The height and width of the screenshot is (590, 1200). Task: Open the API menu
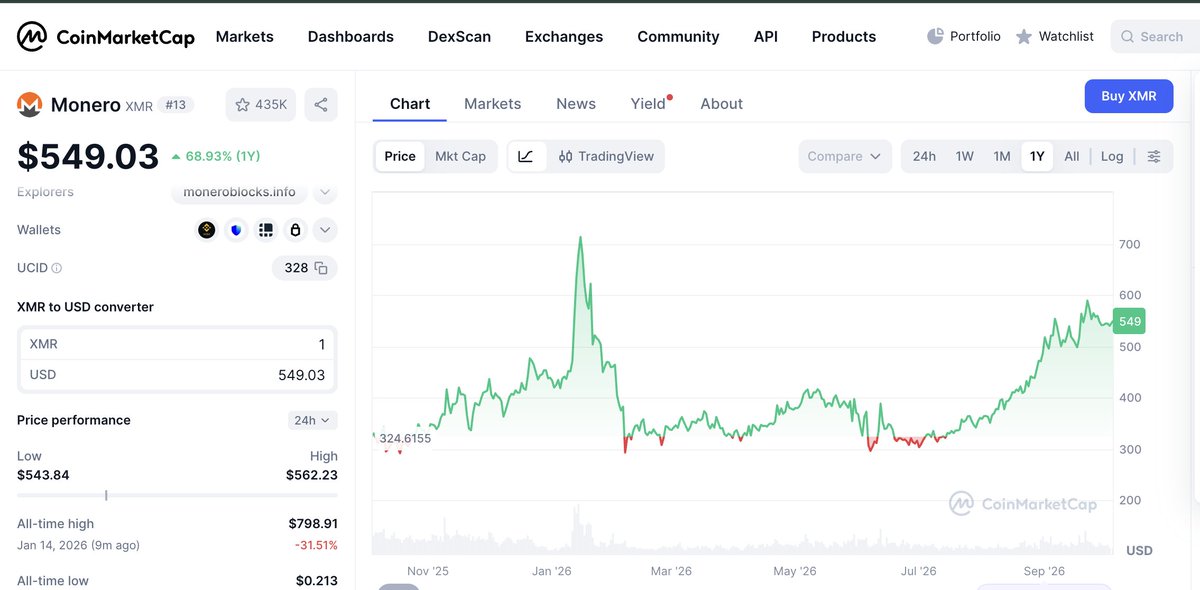(x=766, y=36)
